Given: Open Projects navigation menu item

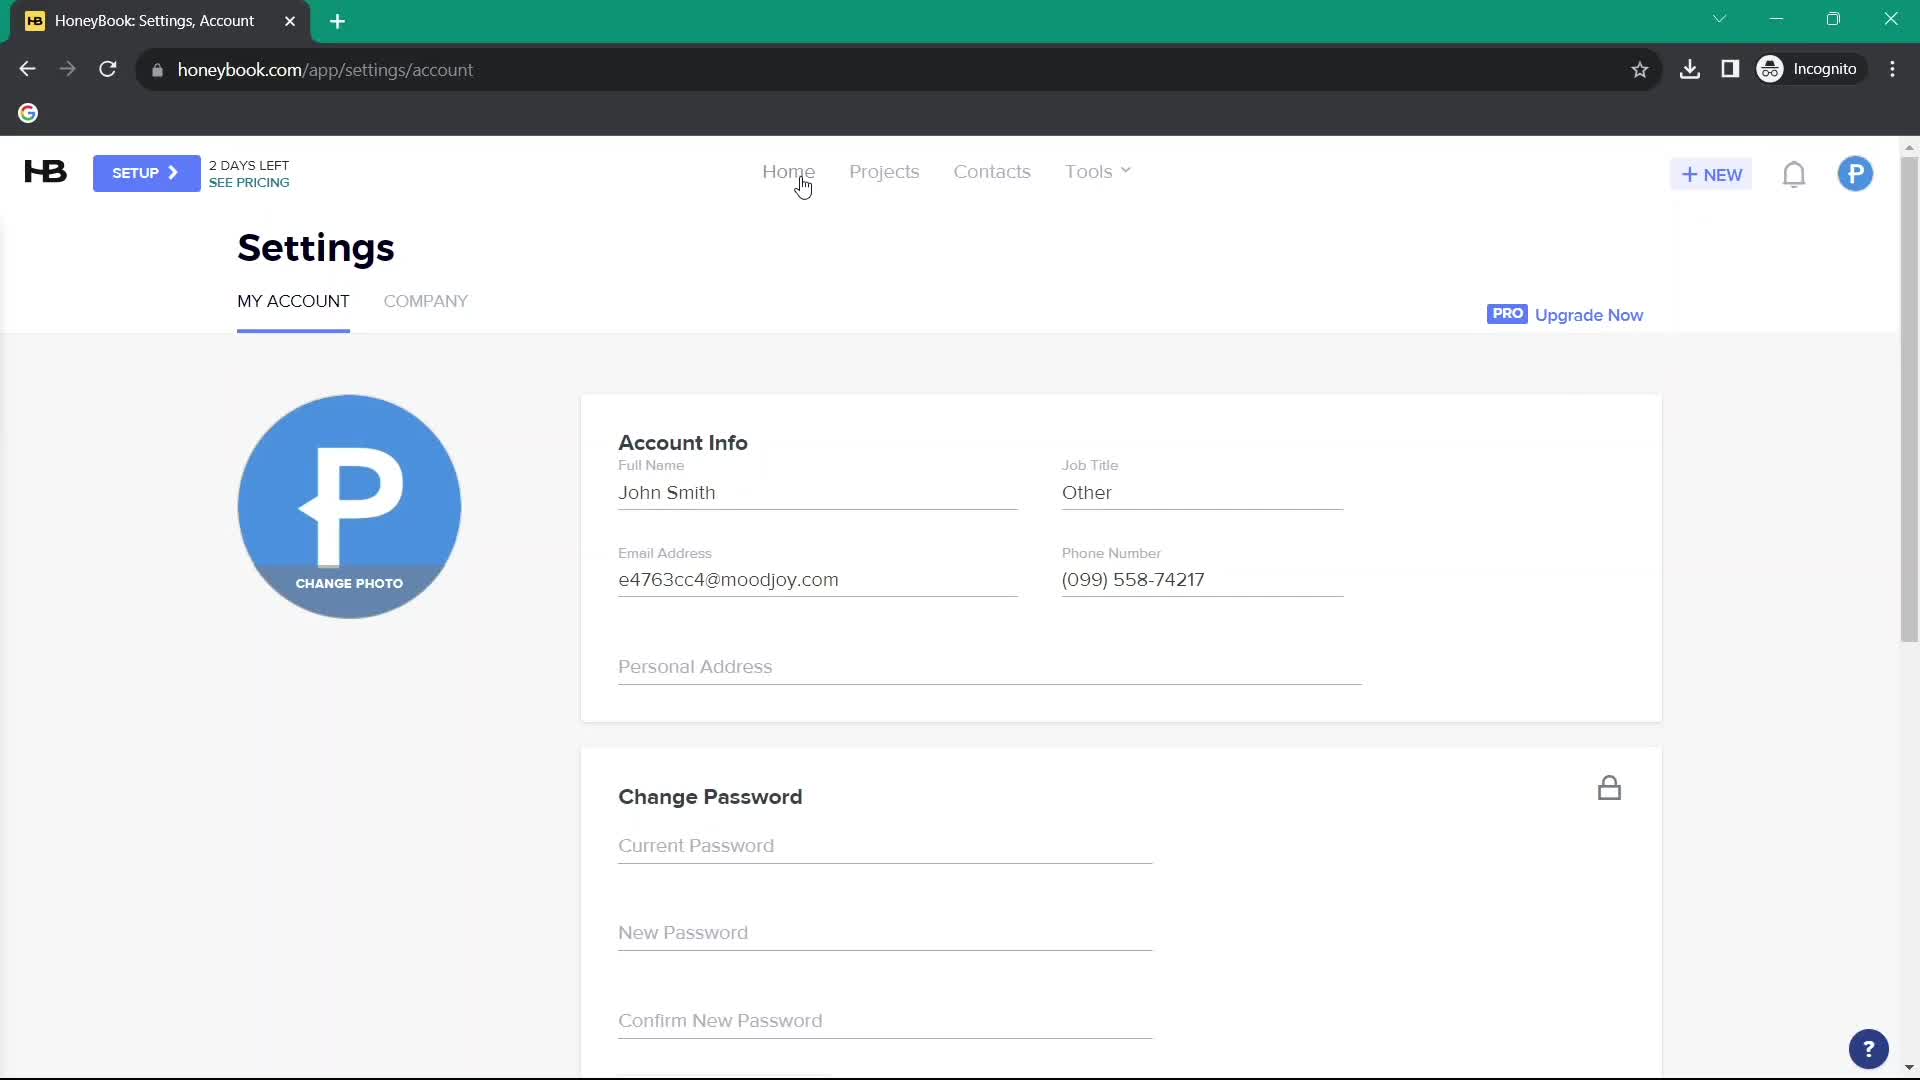Looking at the screenshot, I should 884,171.
